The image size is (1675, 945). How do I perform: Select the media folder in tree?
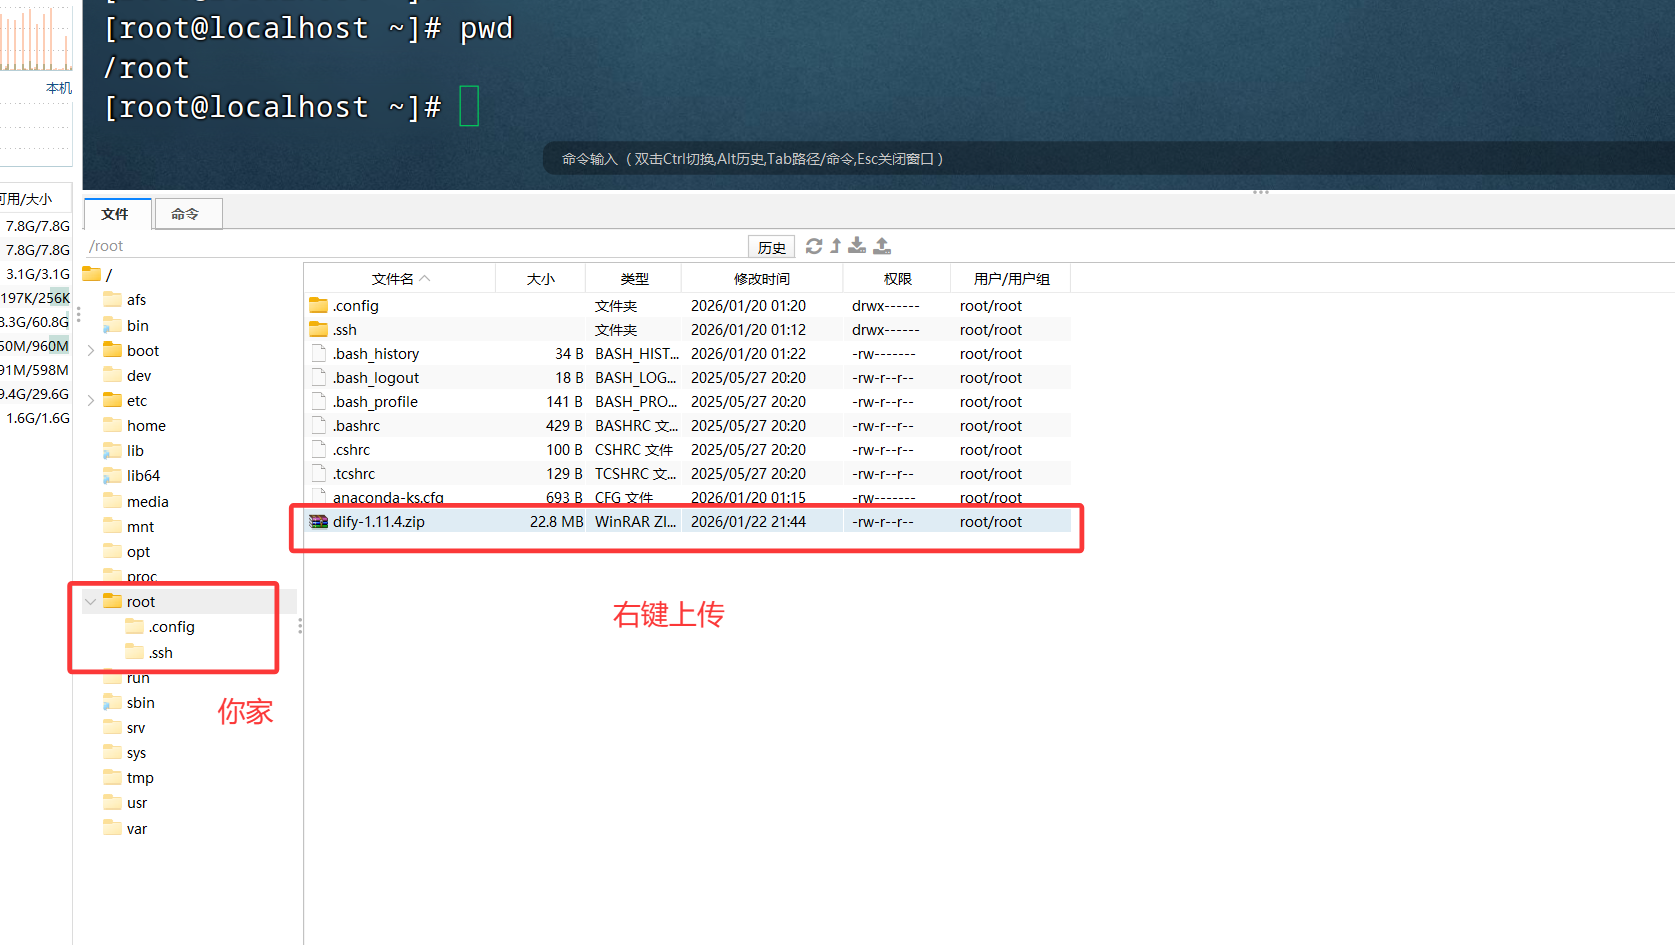pos(137,502)
